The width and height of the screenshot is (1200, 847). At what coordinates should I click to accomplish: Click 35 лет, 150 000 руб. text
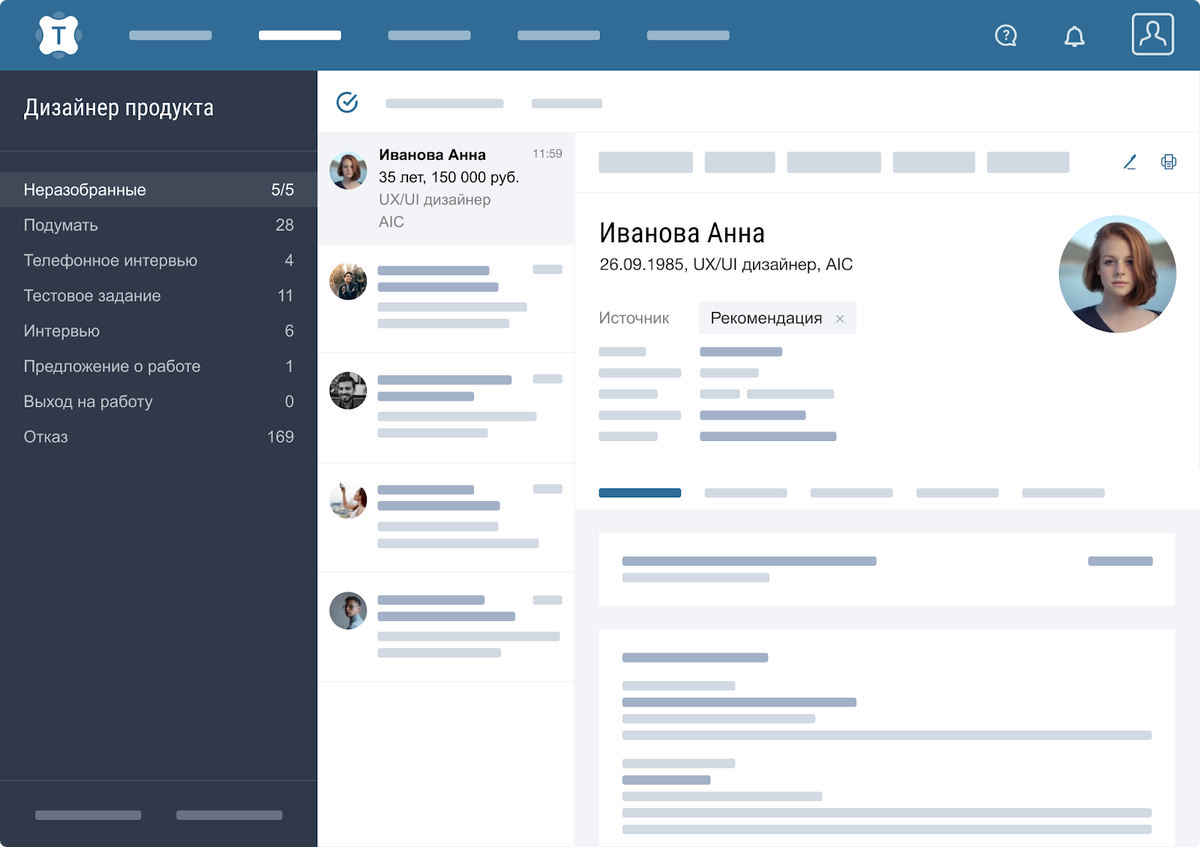point(449,177)
